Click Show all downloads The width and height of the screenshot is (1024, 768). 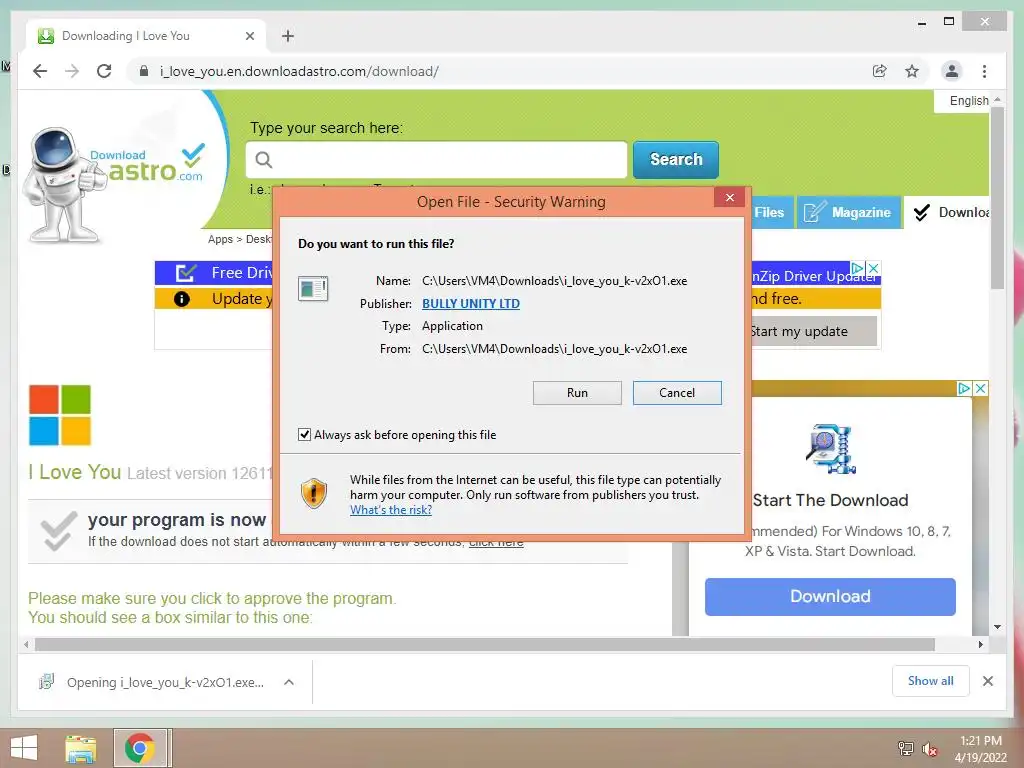pyautogui.click(x=930, y=681)
